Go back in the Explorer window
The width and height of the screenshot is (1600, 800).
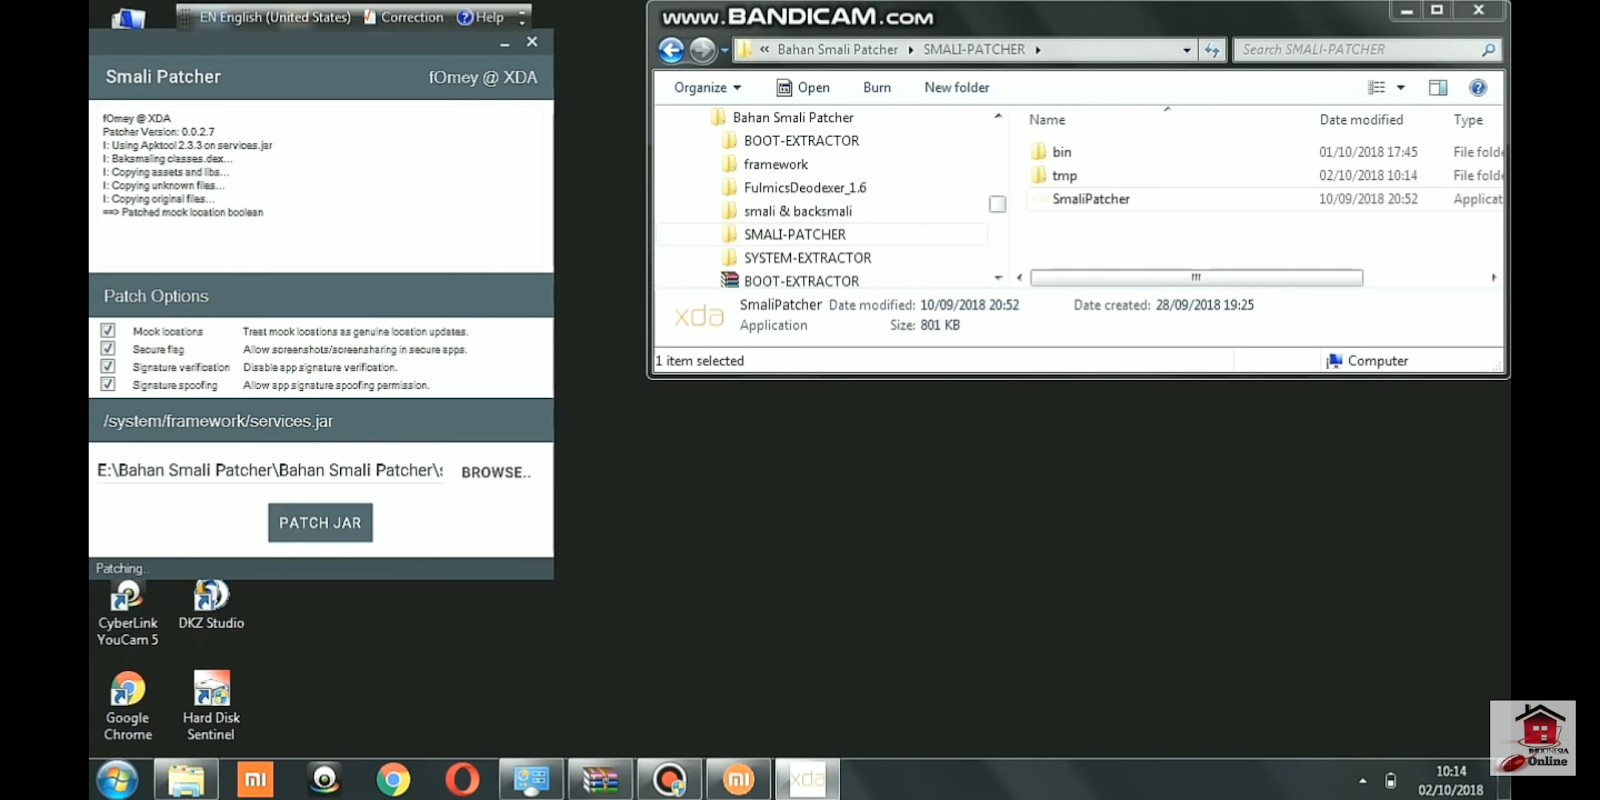(x=671, y=50)
